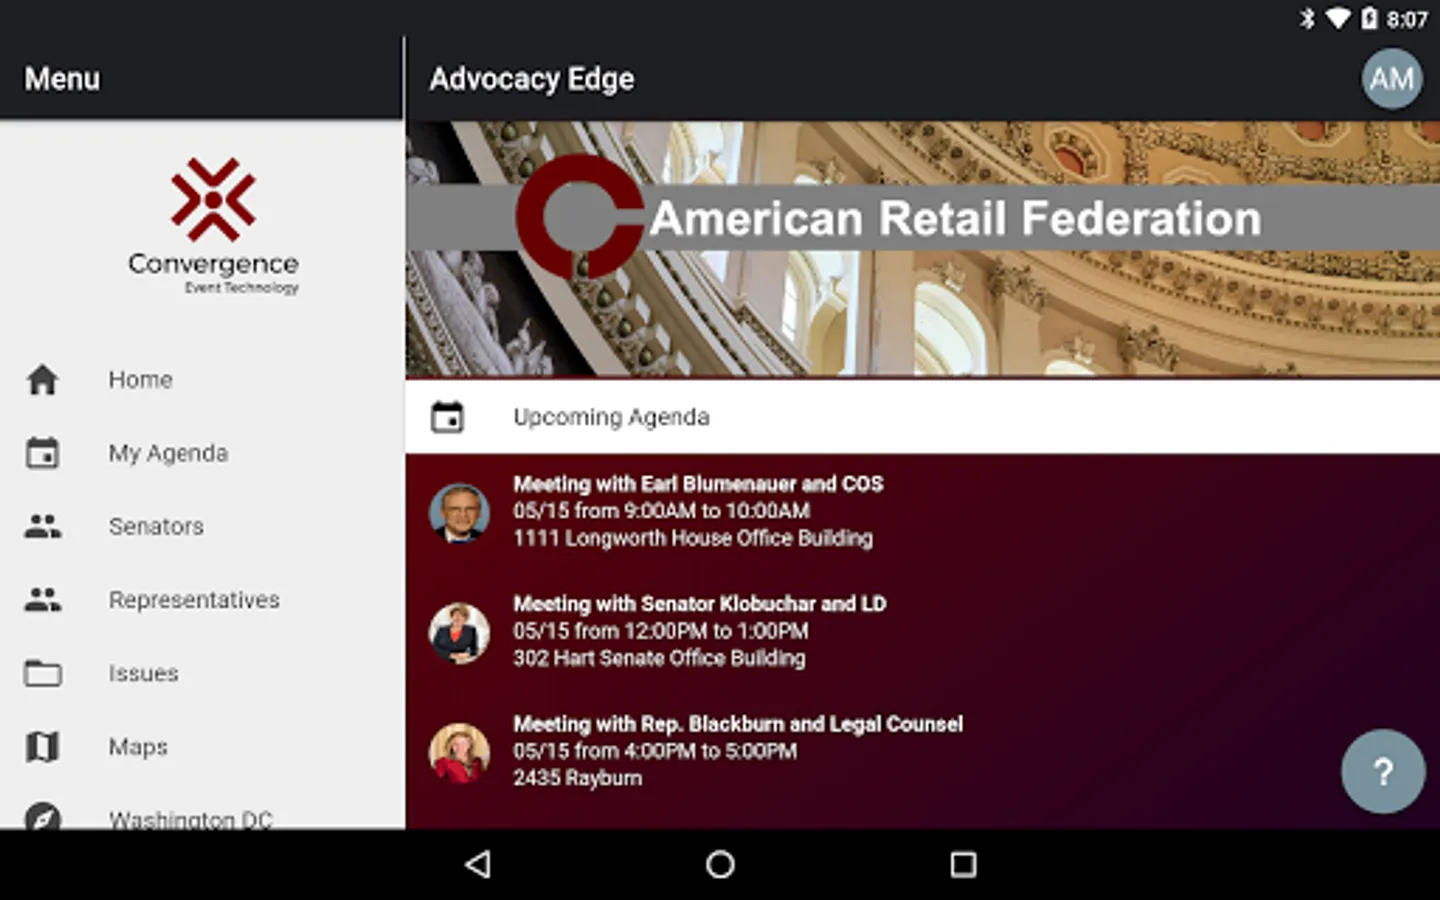The image size is (1440, 900).
Task: Open Senator Klobuchar's photo thumbnail
Action: pos(459,632)
